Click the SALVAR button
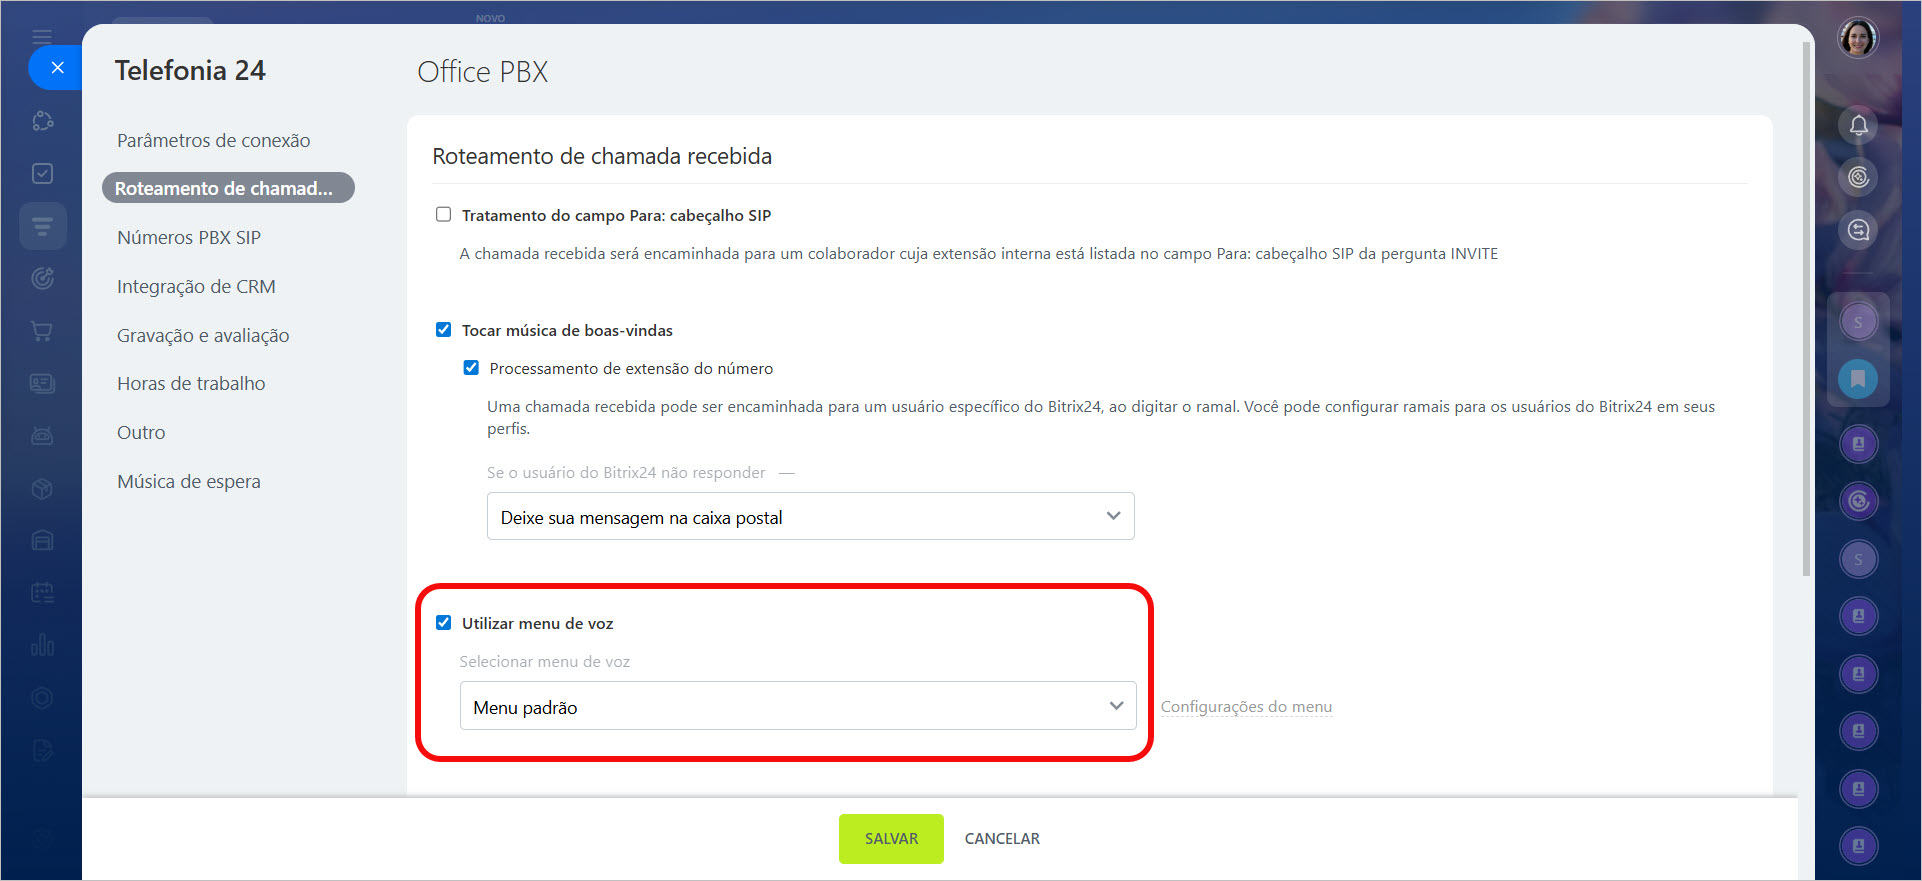Image resolution: width=1922 pixels, height=881 pixels. click(891, 838)
